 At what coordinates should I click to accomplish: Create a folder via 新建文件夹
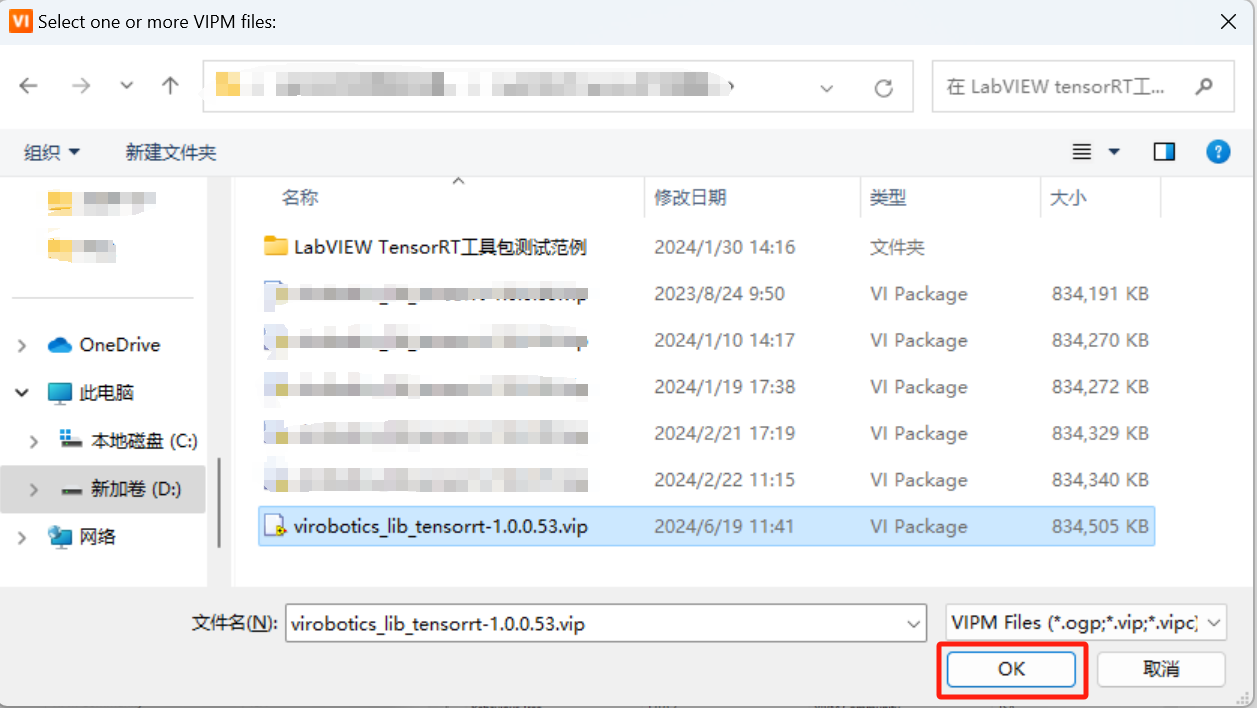pyautogui.click(x=171, y=153)
